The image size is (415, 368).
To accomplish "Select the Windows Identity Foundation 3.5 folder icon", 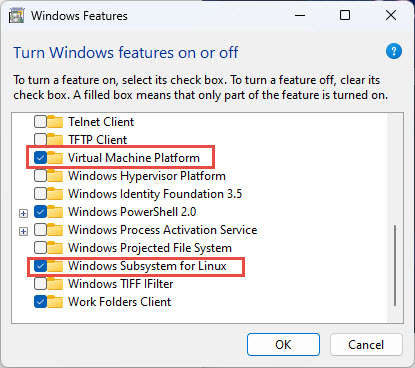I will click(x=55, y=194).
